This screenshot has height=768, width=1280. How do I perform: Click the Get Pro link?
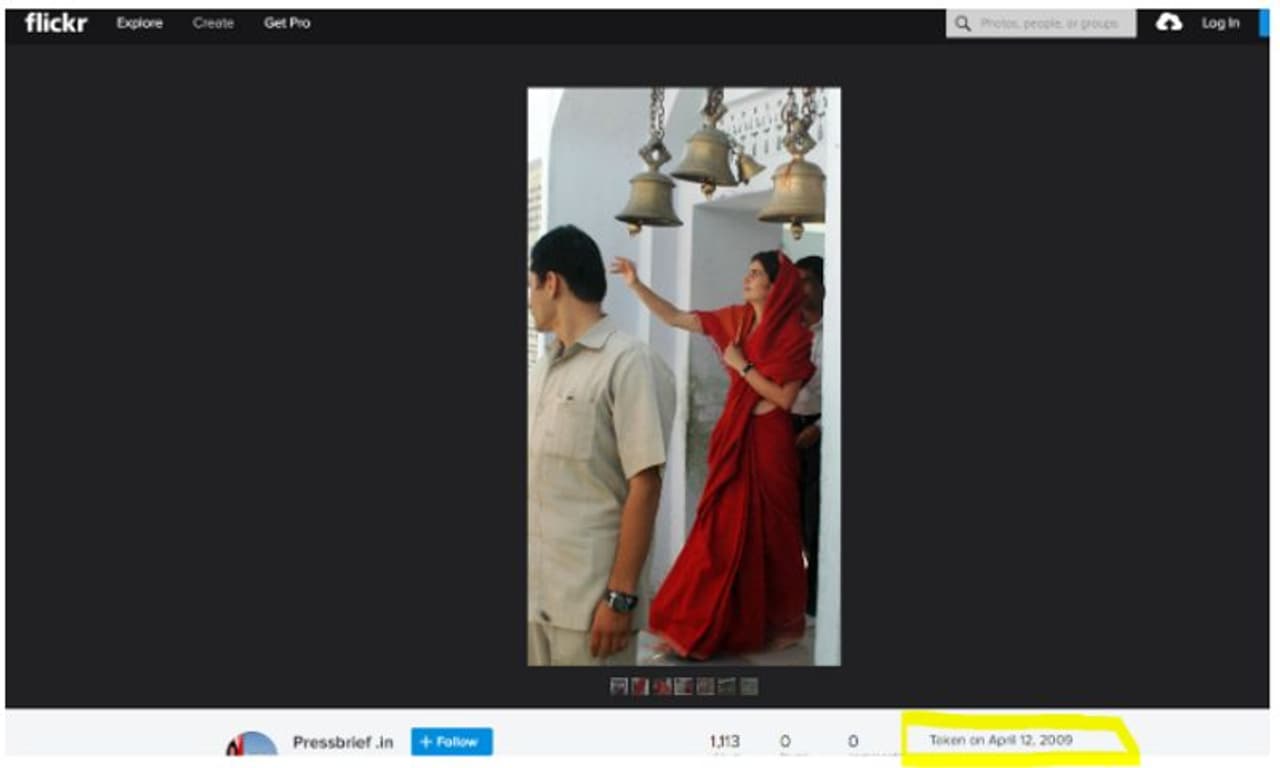pyautogui.click(x=287, y=23)
